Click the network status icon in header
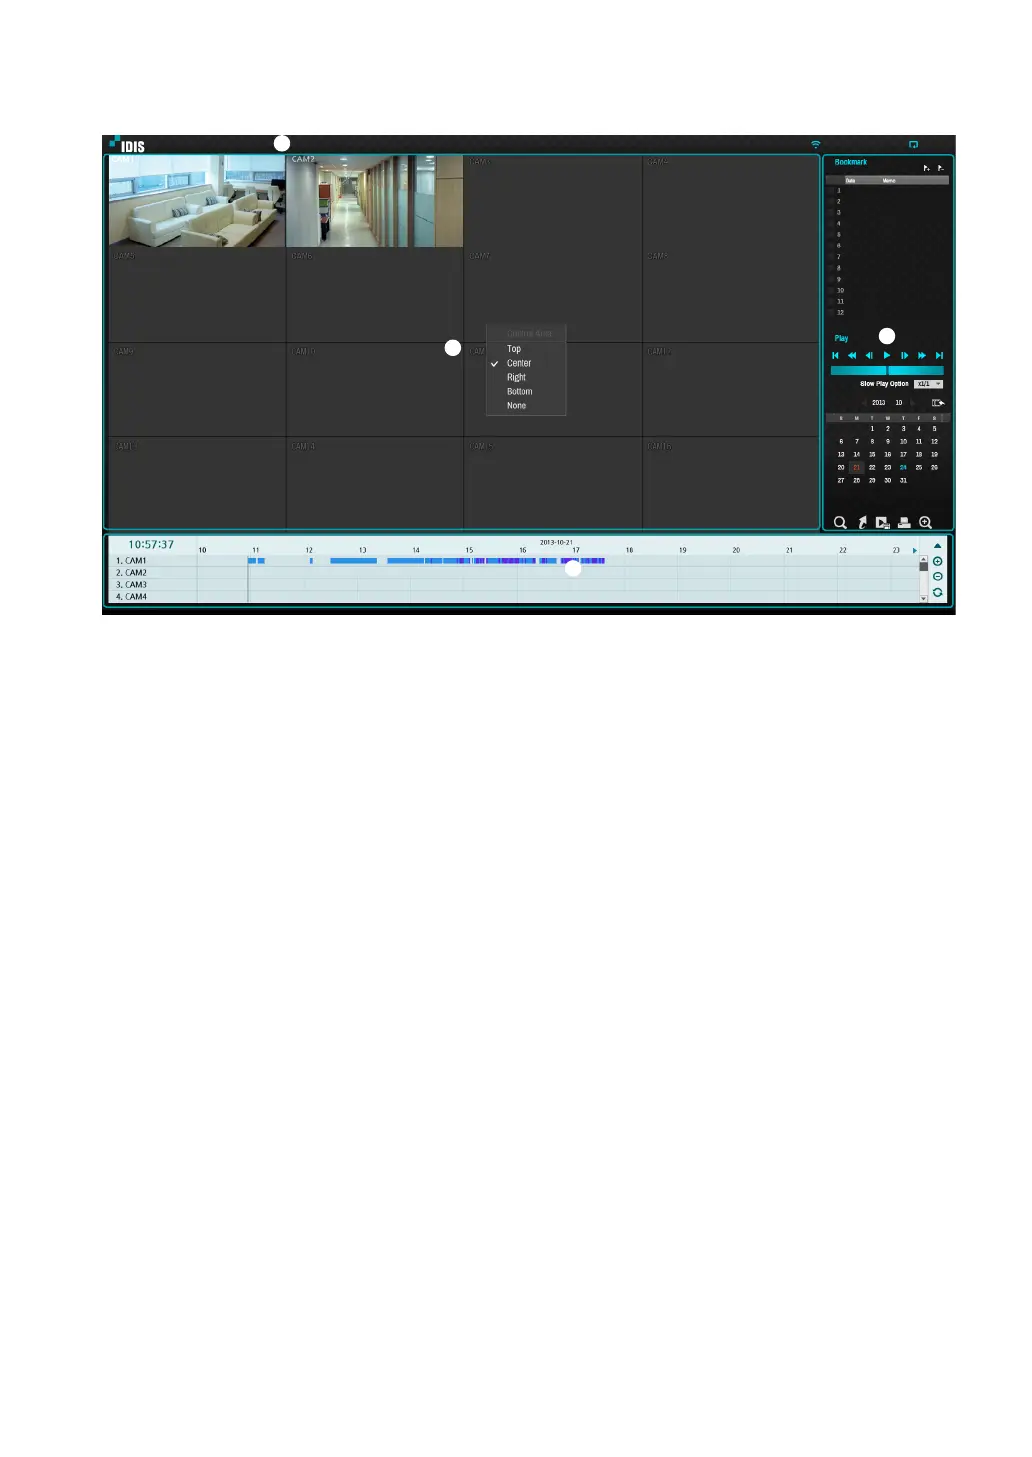The width and height of the screenshot is (1032, 1457). pos(815,145)
